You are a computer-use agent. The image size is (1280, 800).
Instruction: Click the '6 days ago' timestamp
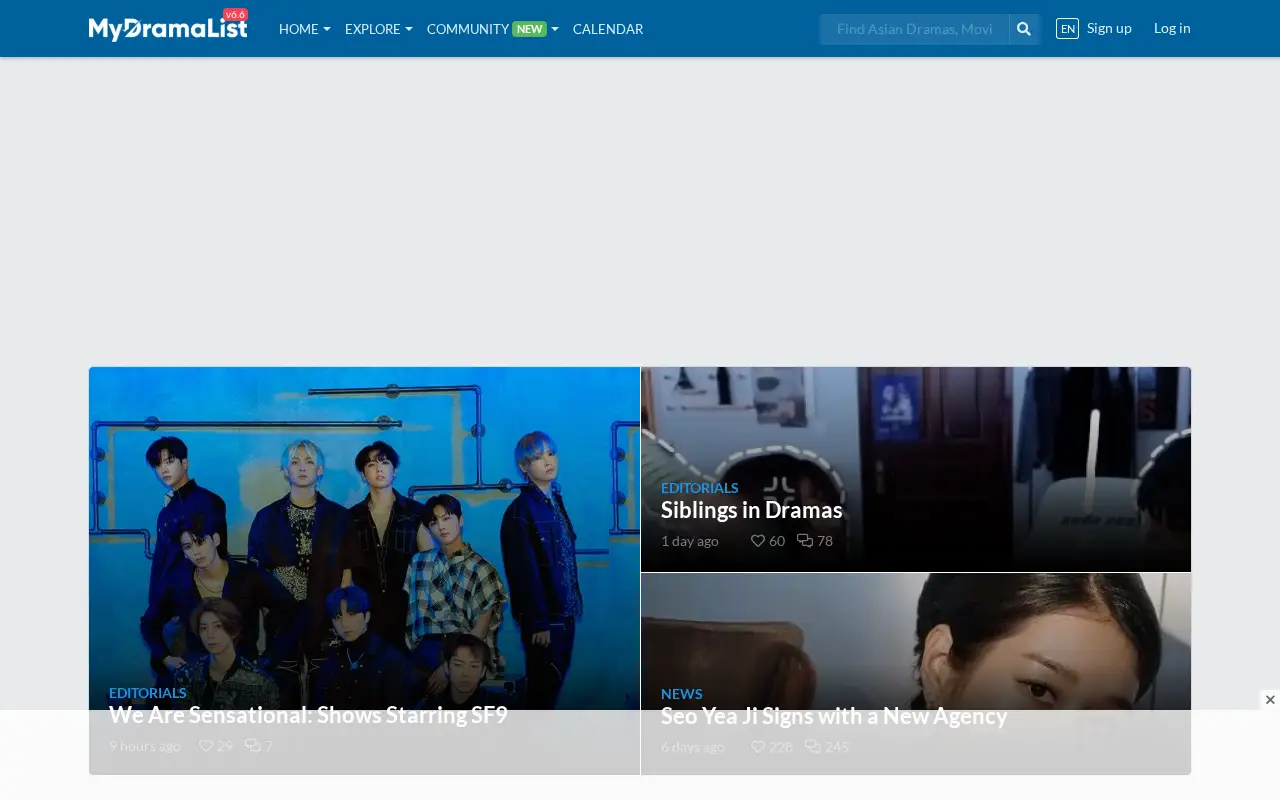coord(693,747)
